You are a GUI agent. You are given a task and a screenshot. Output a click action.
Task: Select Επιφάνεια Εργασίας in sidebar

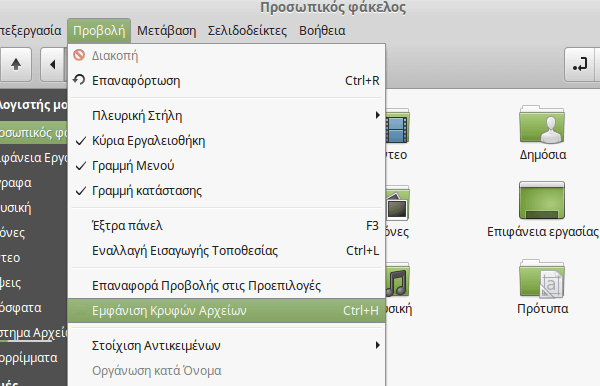[34, 158]
